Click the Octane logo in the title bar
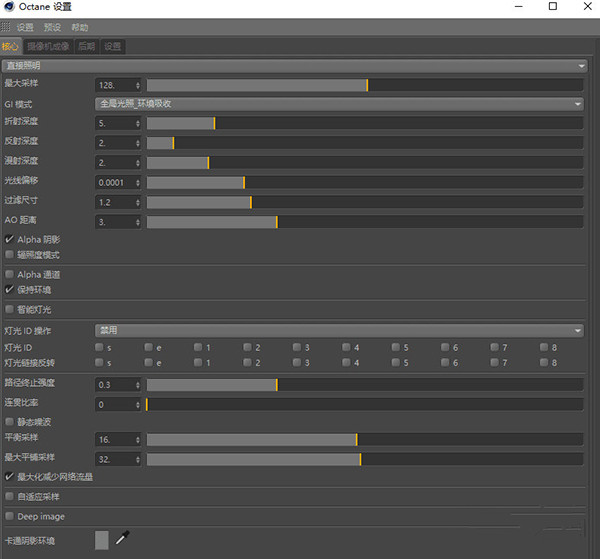Screen dimensions: 600x559 9,7
